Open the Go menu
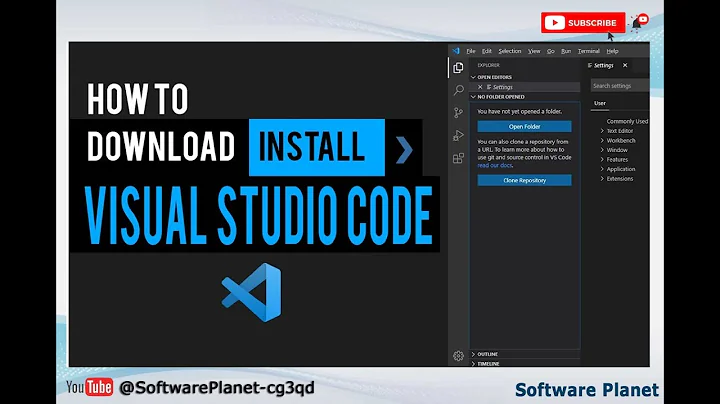 click(551, 51)
